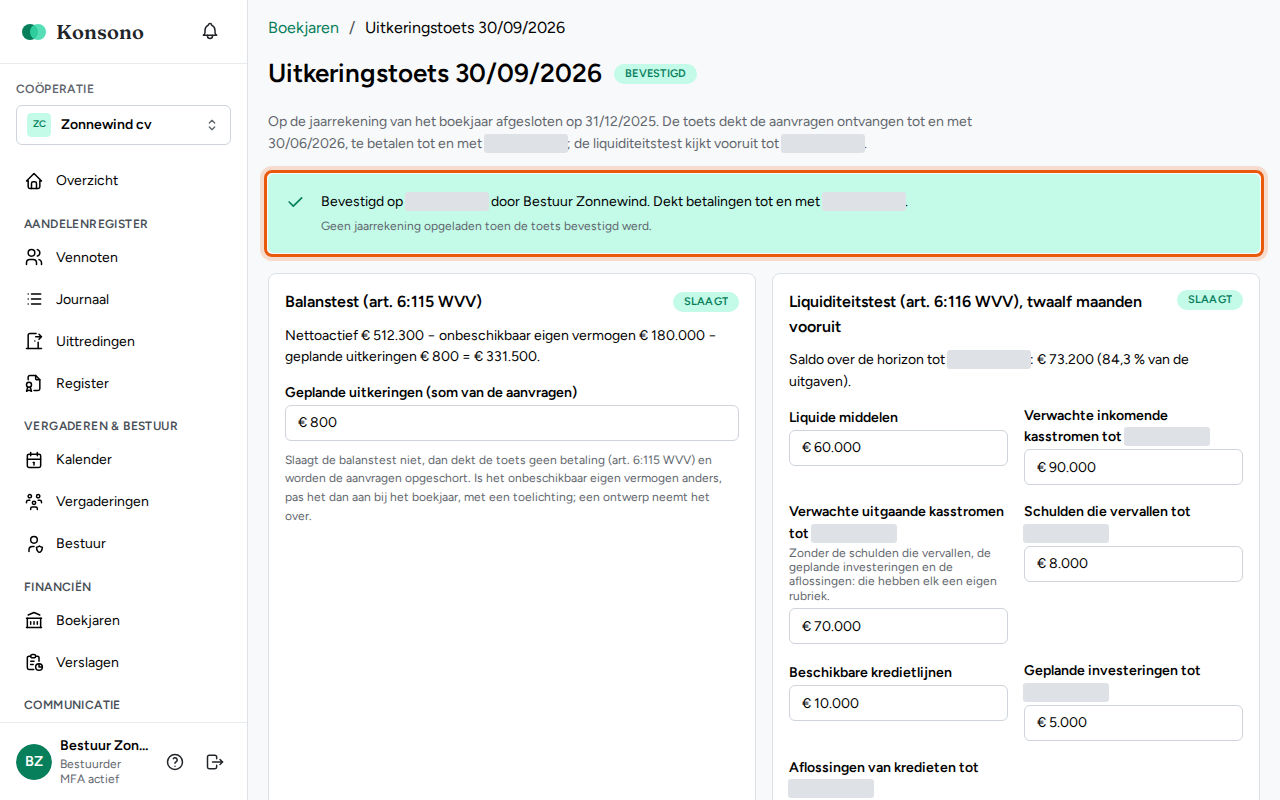Go to Overzicht menu item

coord(123,181)
